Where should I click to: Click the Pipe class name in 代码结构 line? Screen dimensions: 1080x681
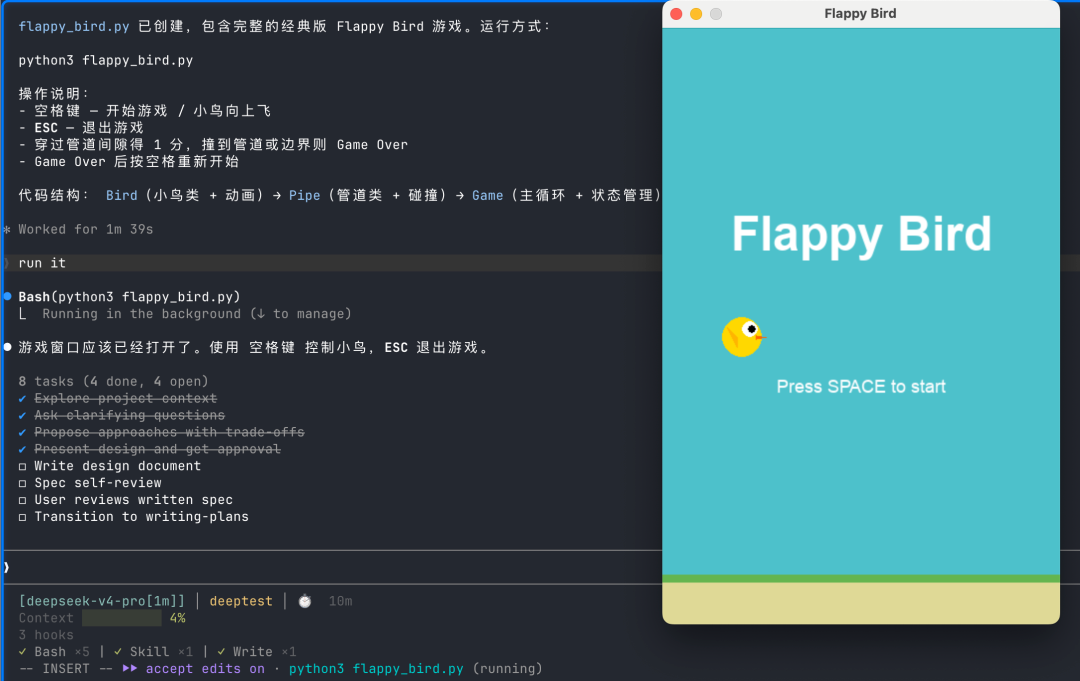[x=304, y=196]
